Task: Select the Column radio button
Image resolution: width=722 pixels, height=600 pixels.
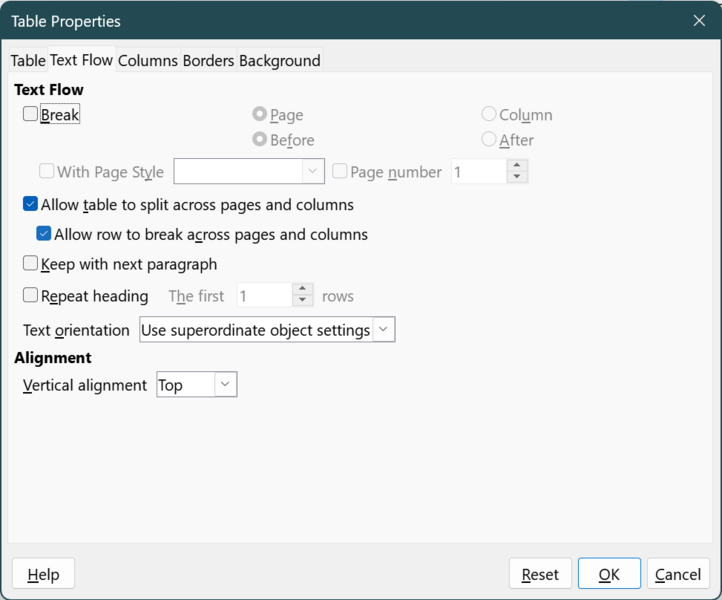Action: click(489, 115)
